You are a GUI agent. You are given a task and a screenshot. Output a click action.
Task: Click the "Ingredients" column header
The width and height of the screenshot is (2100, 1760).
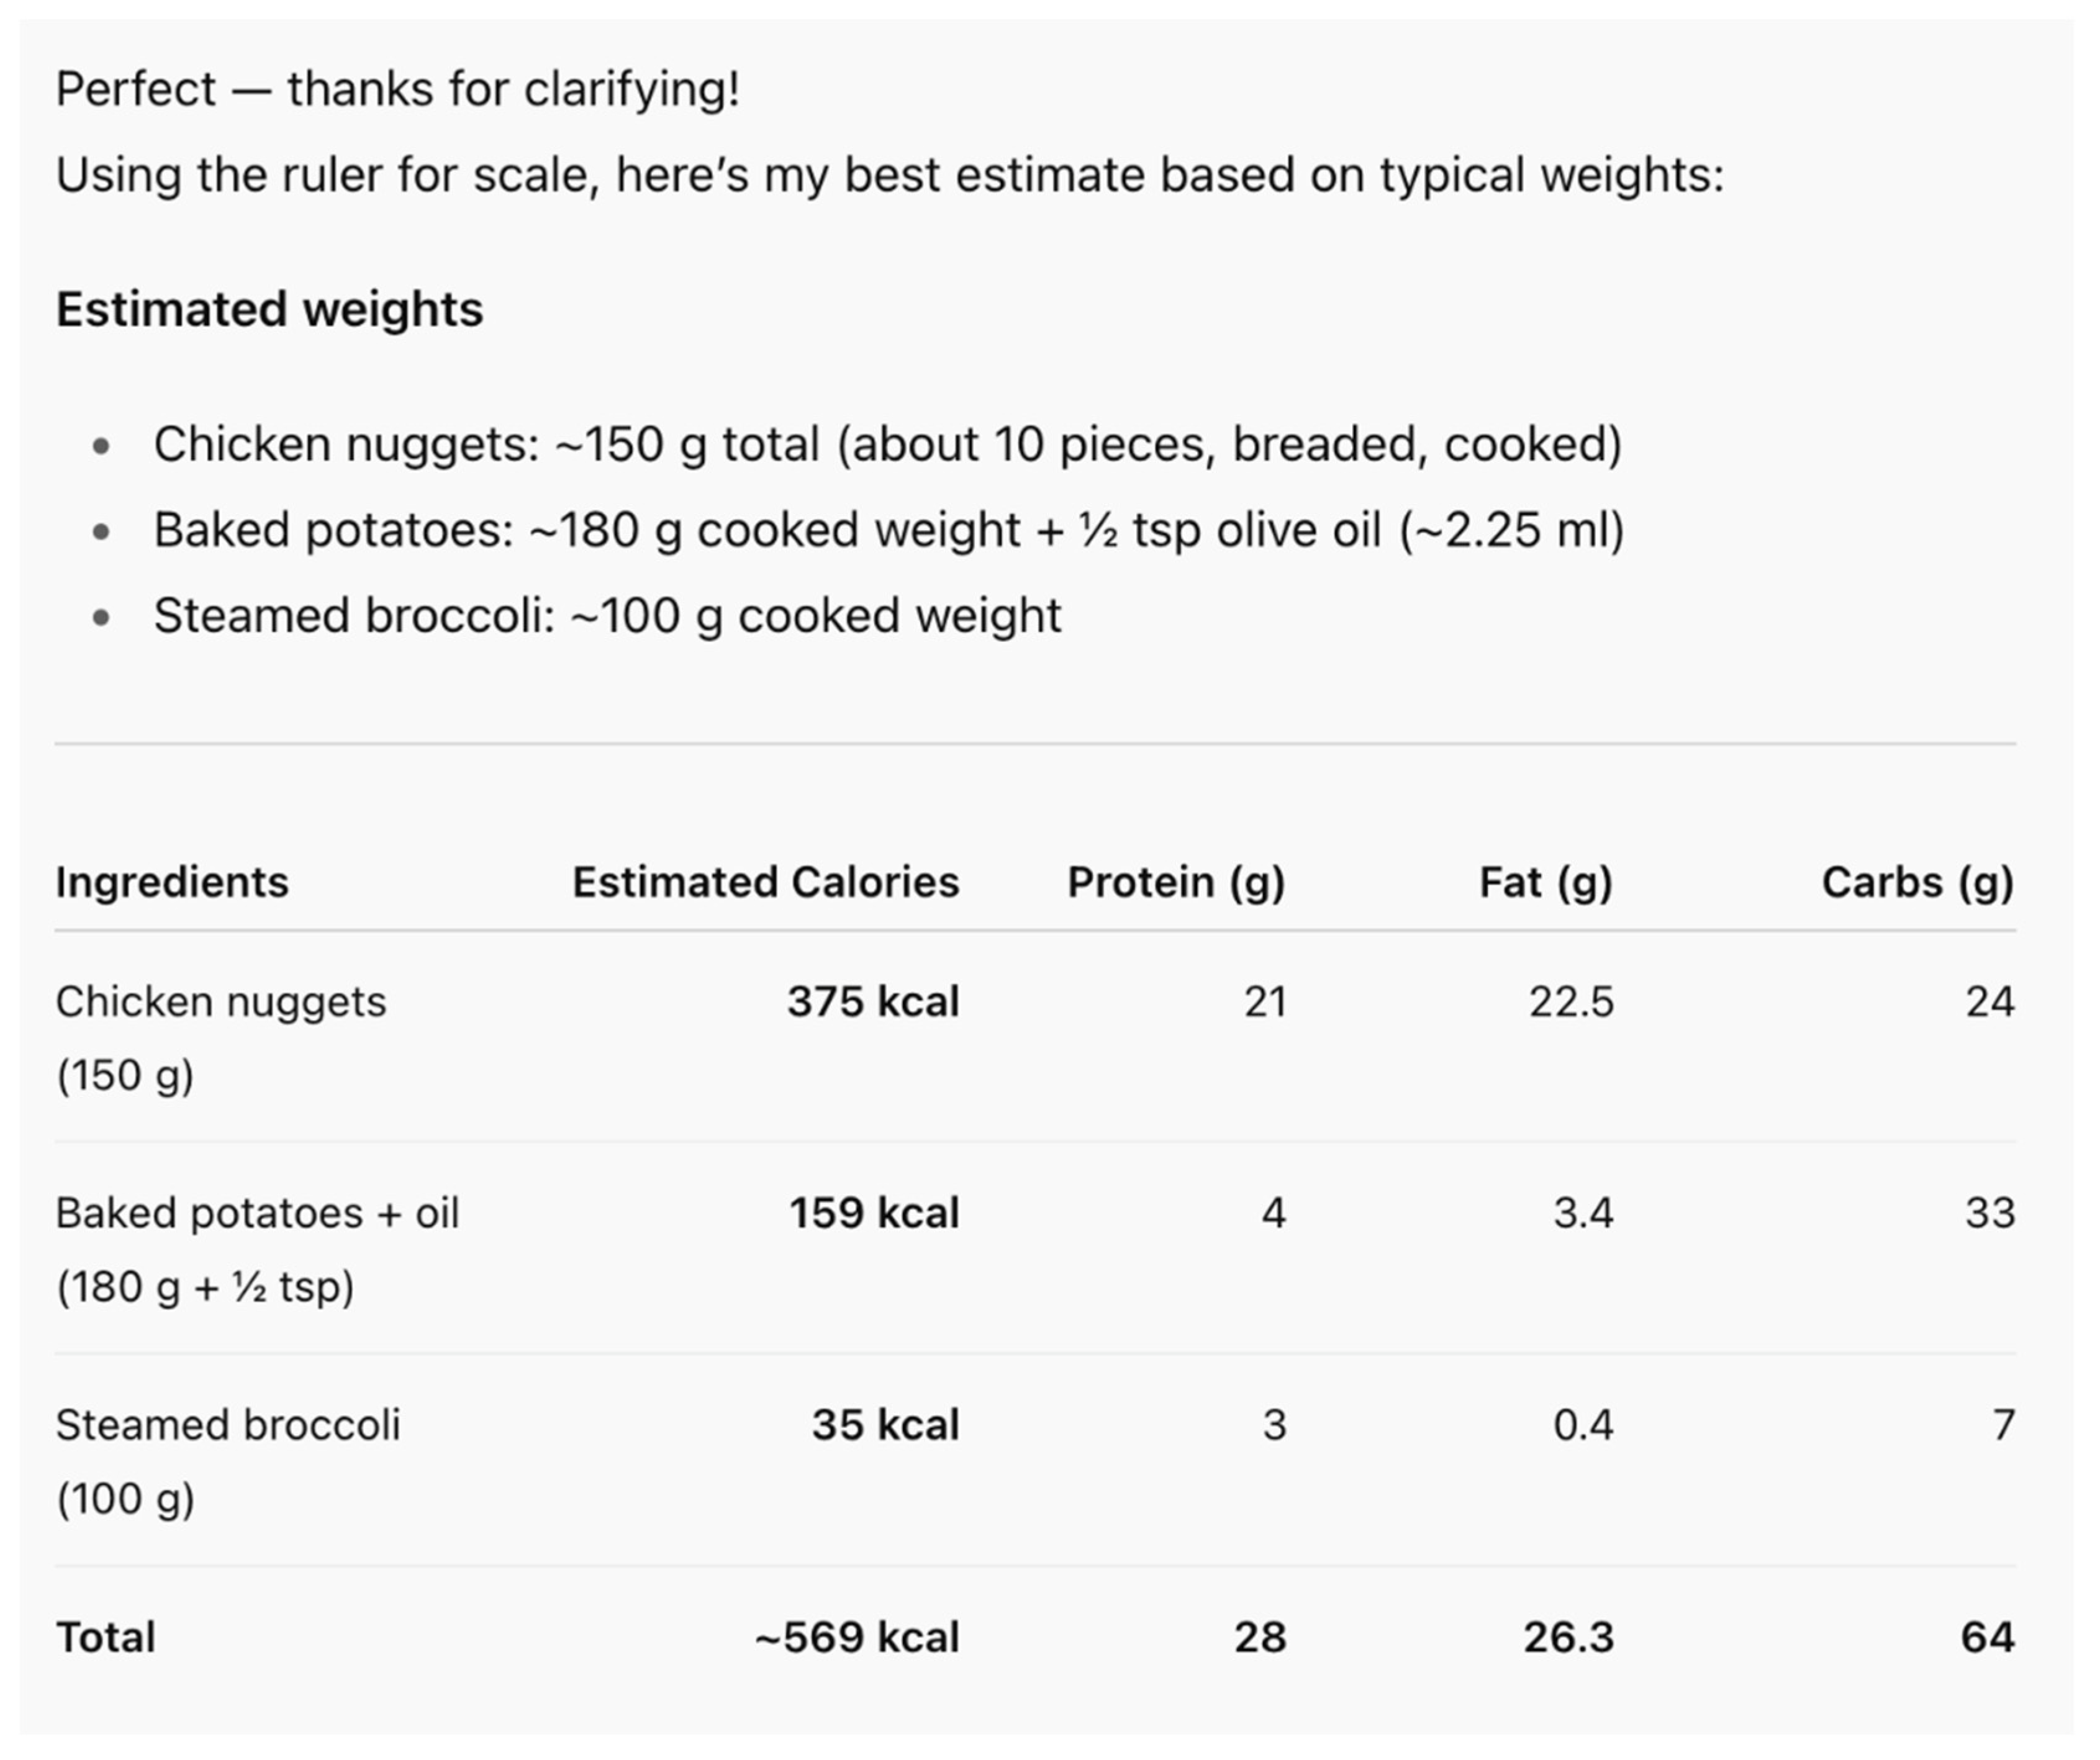coord(171,882)
